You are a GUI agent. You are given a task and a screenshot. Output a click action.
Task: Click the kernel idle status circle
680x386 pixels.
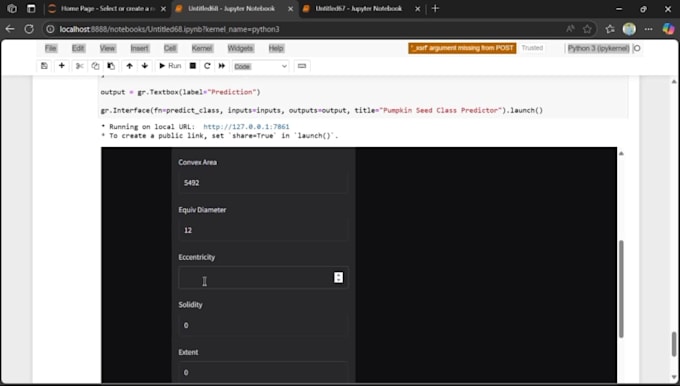pyautogui.click(x=637, y=48)
